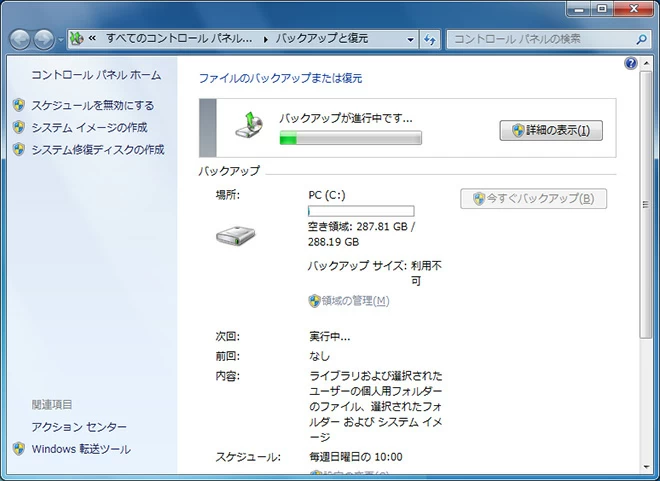660x481 pixels.
Task: Open システム イメージの作成 from sidebar
Action: 89,127
